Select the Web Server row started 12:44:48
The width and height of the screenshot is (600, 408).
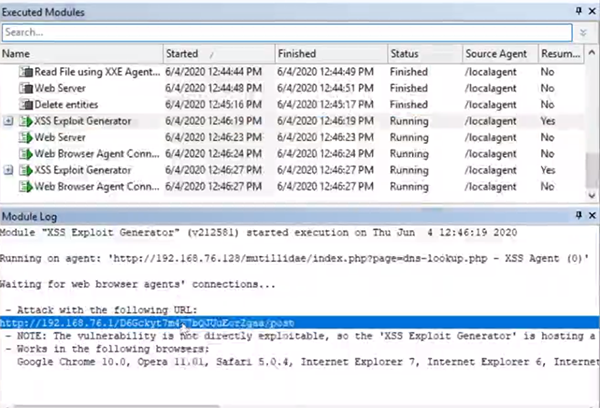tap(292, 88)
